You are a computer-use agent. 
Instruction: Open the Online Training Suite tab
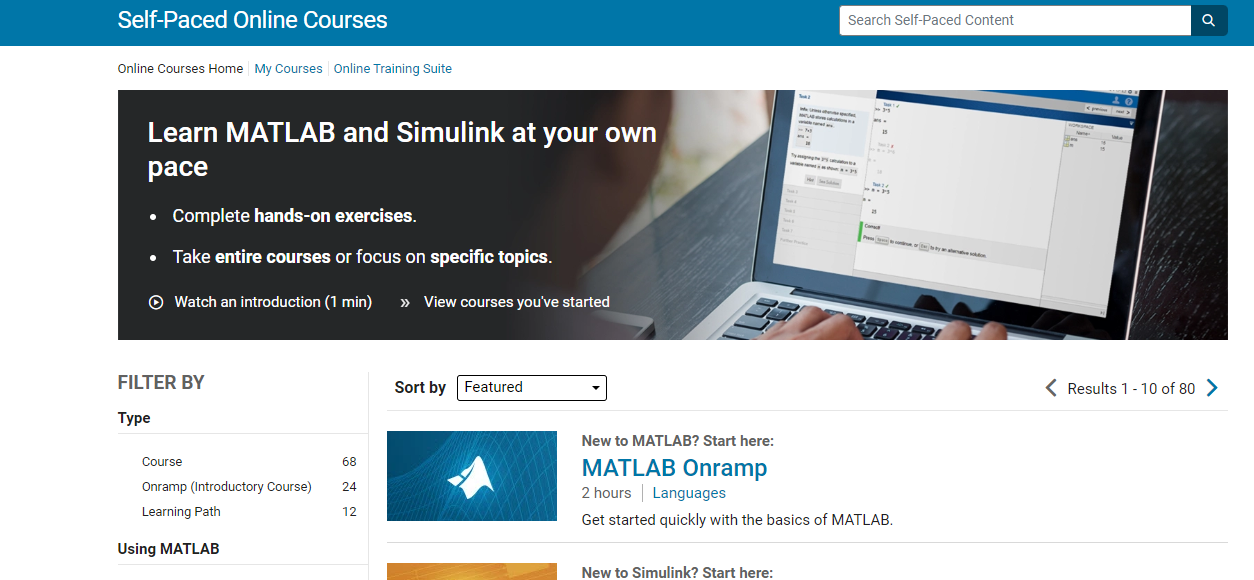[x=392, y=69]
